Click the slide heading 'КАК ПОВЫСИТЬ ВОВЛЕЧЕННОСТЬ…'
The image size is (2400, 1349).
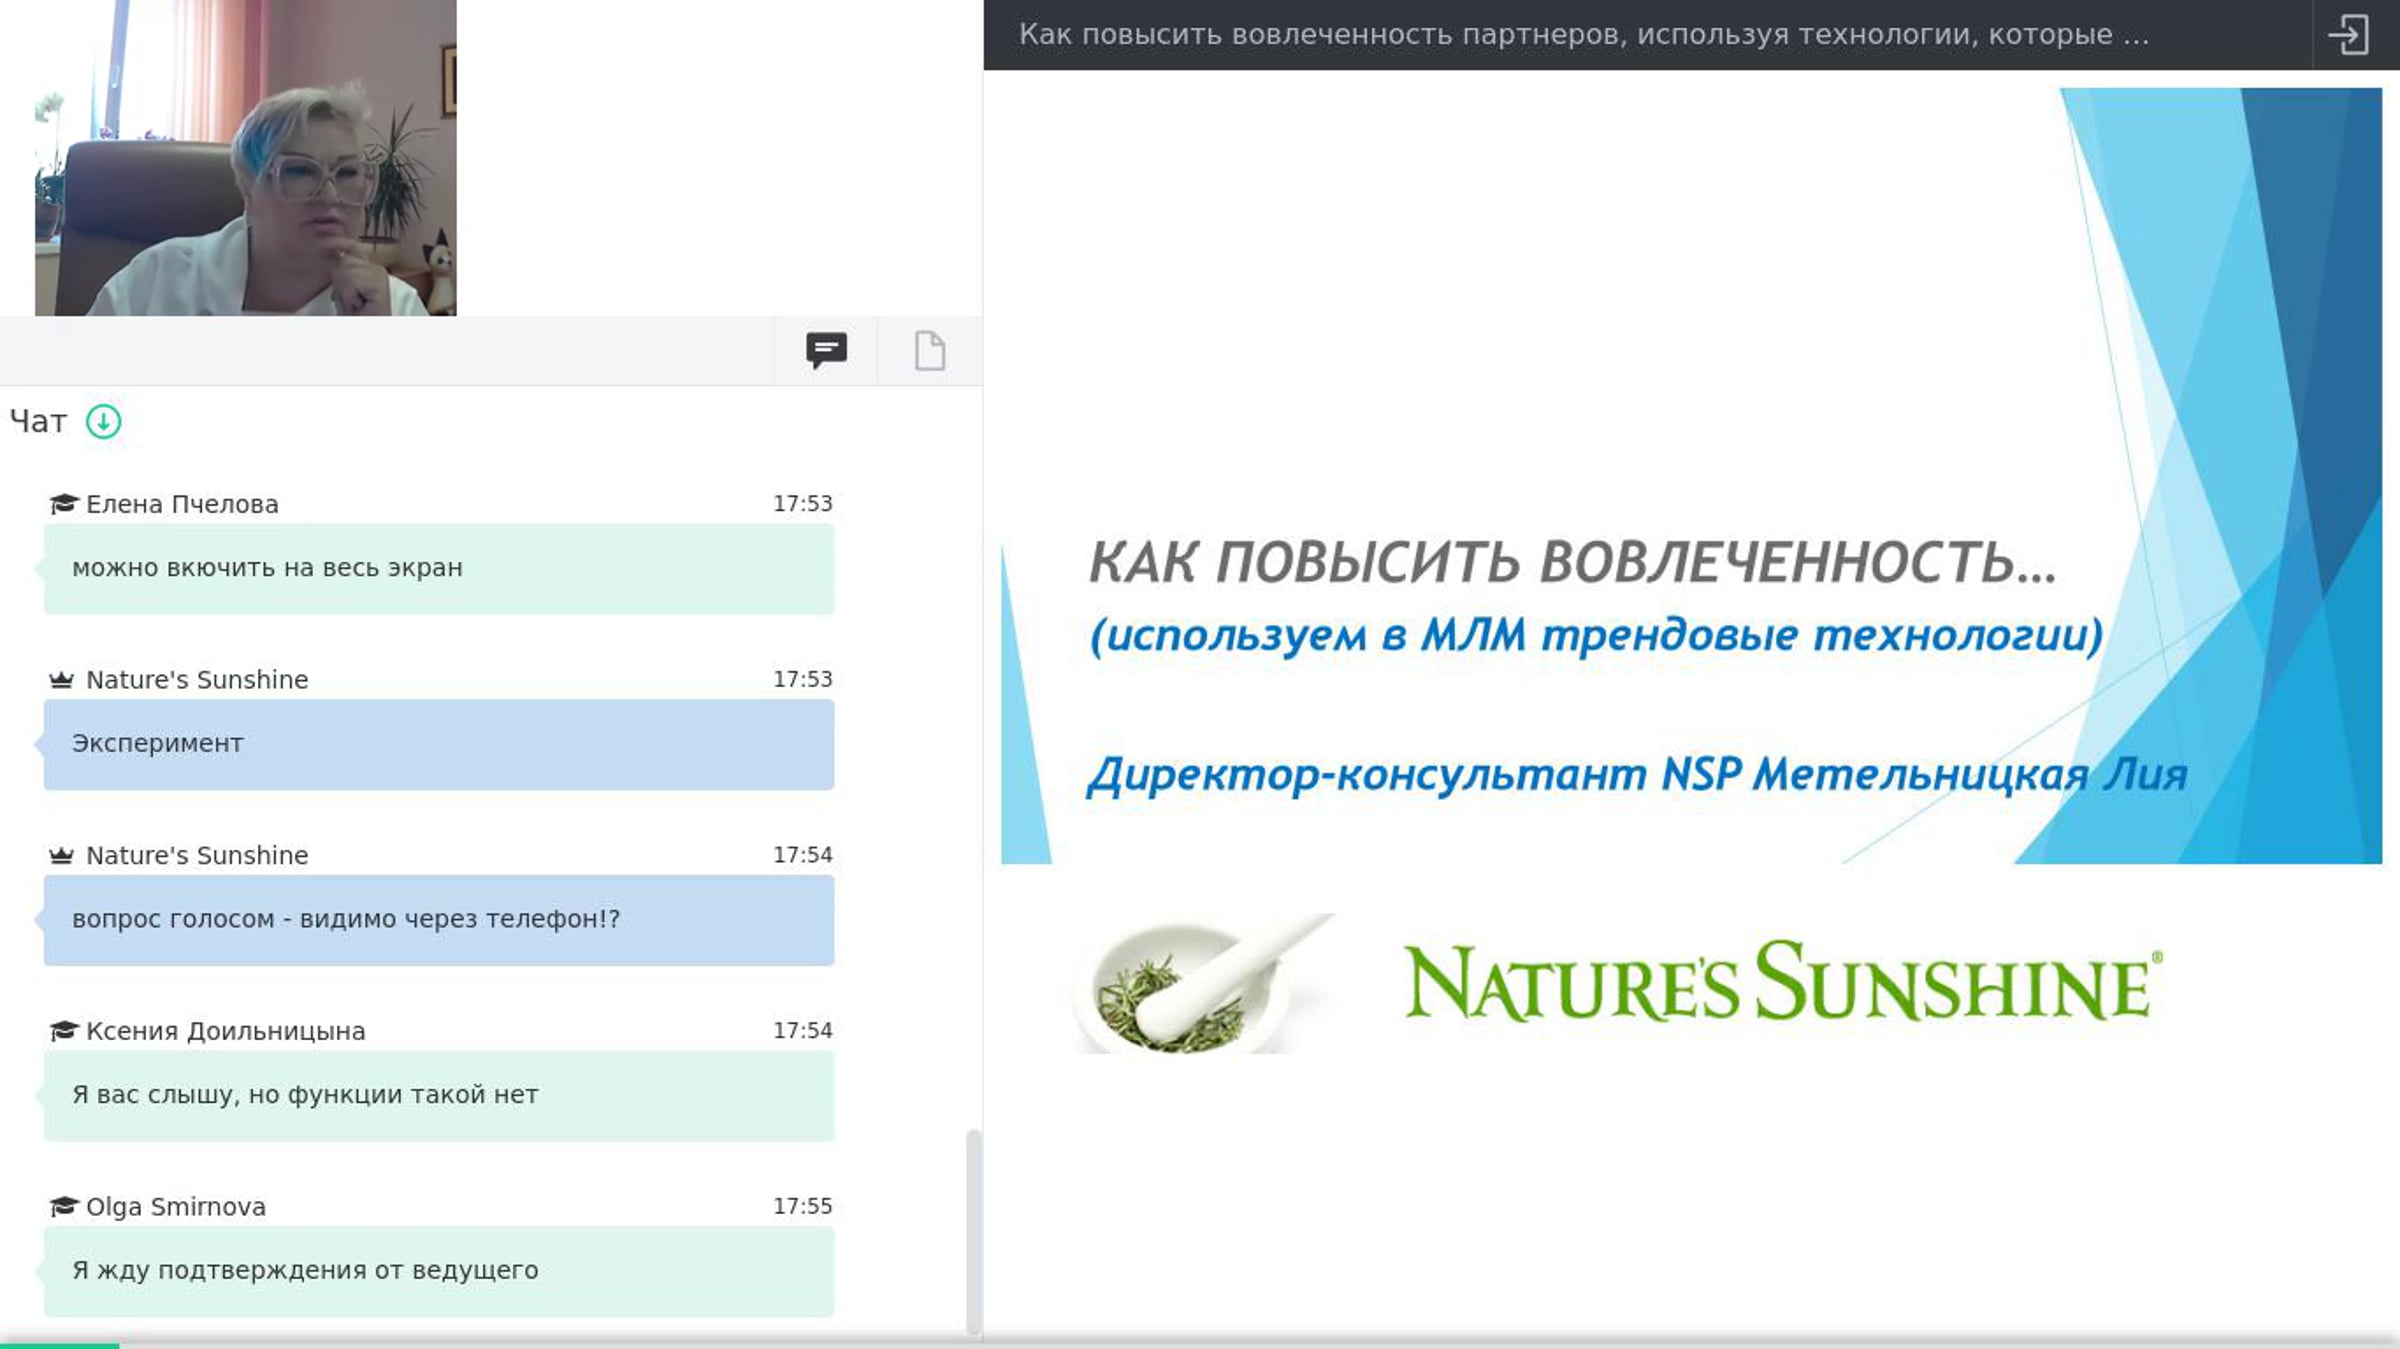click(1572, 561)
